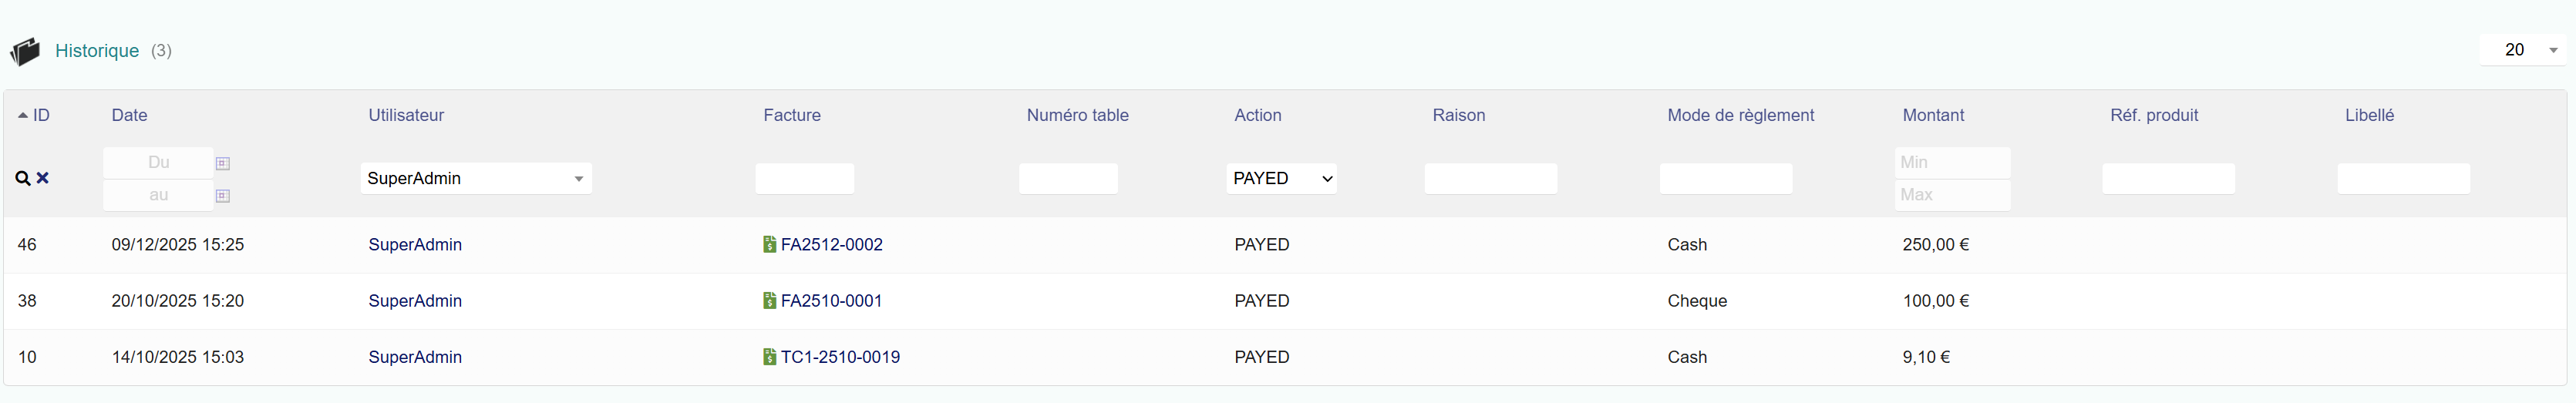Sort by the Montant column header
Image resolution: width=2576 pixels, height=403 pixels.
[1932, 115]
